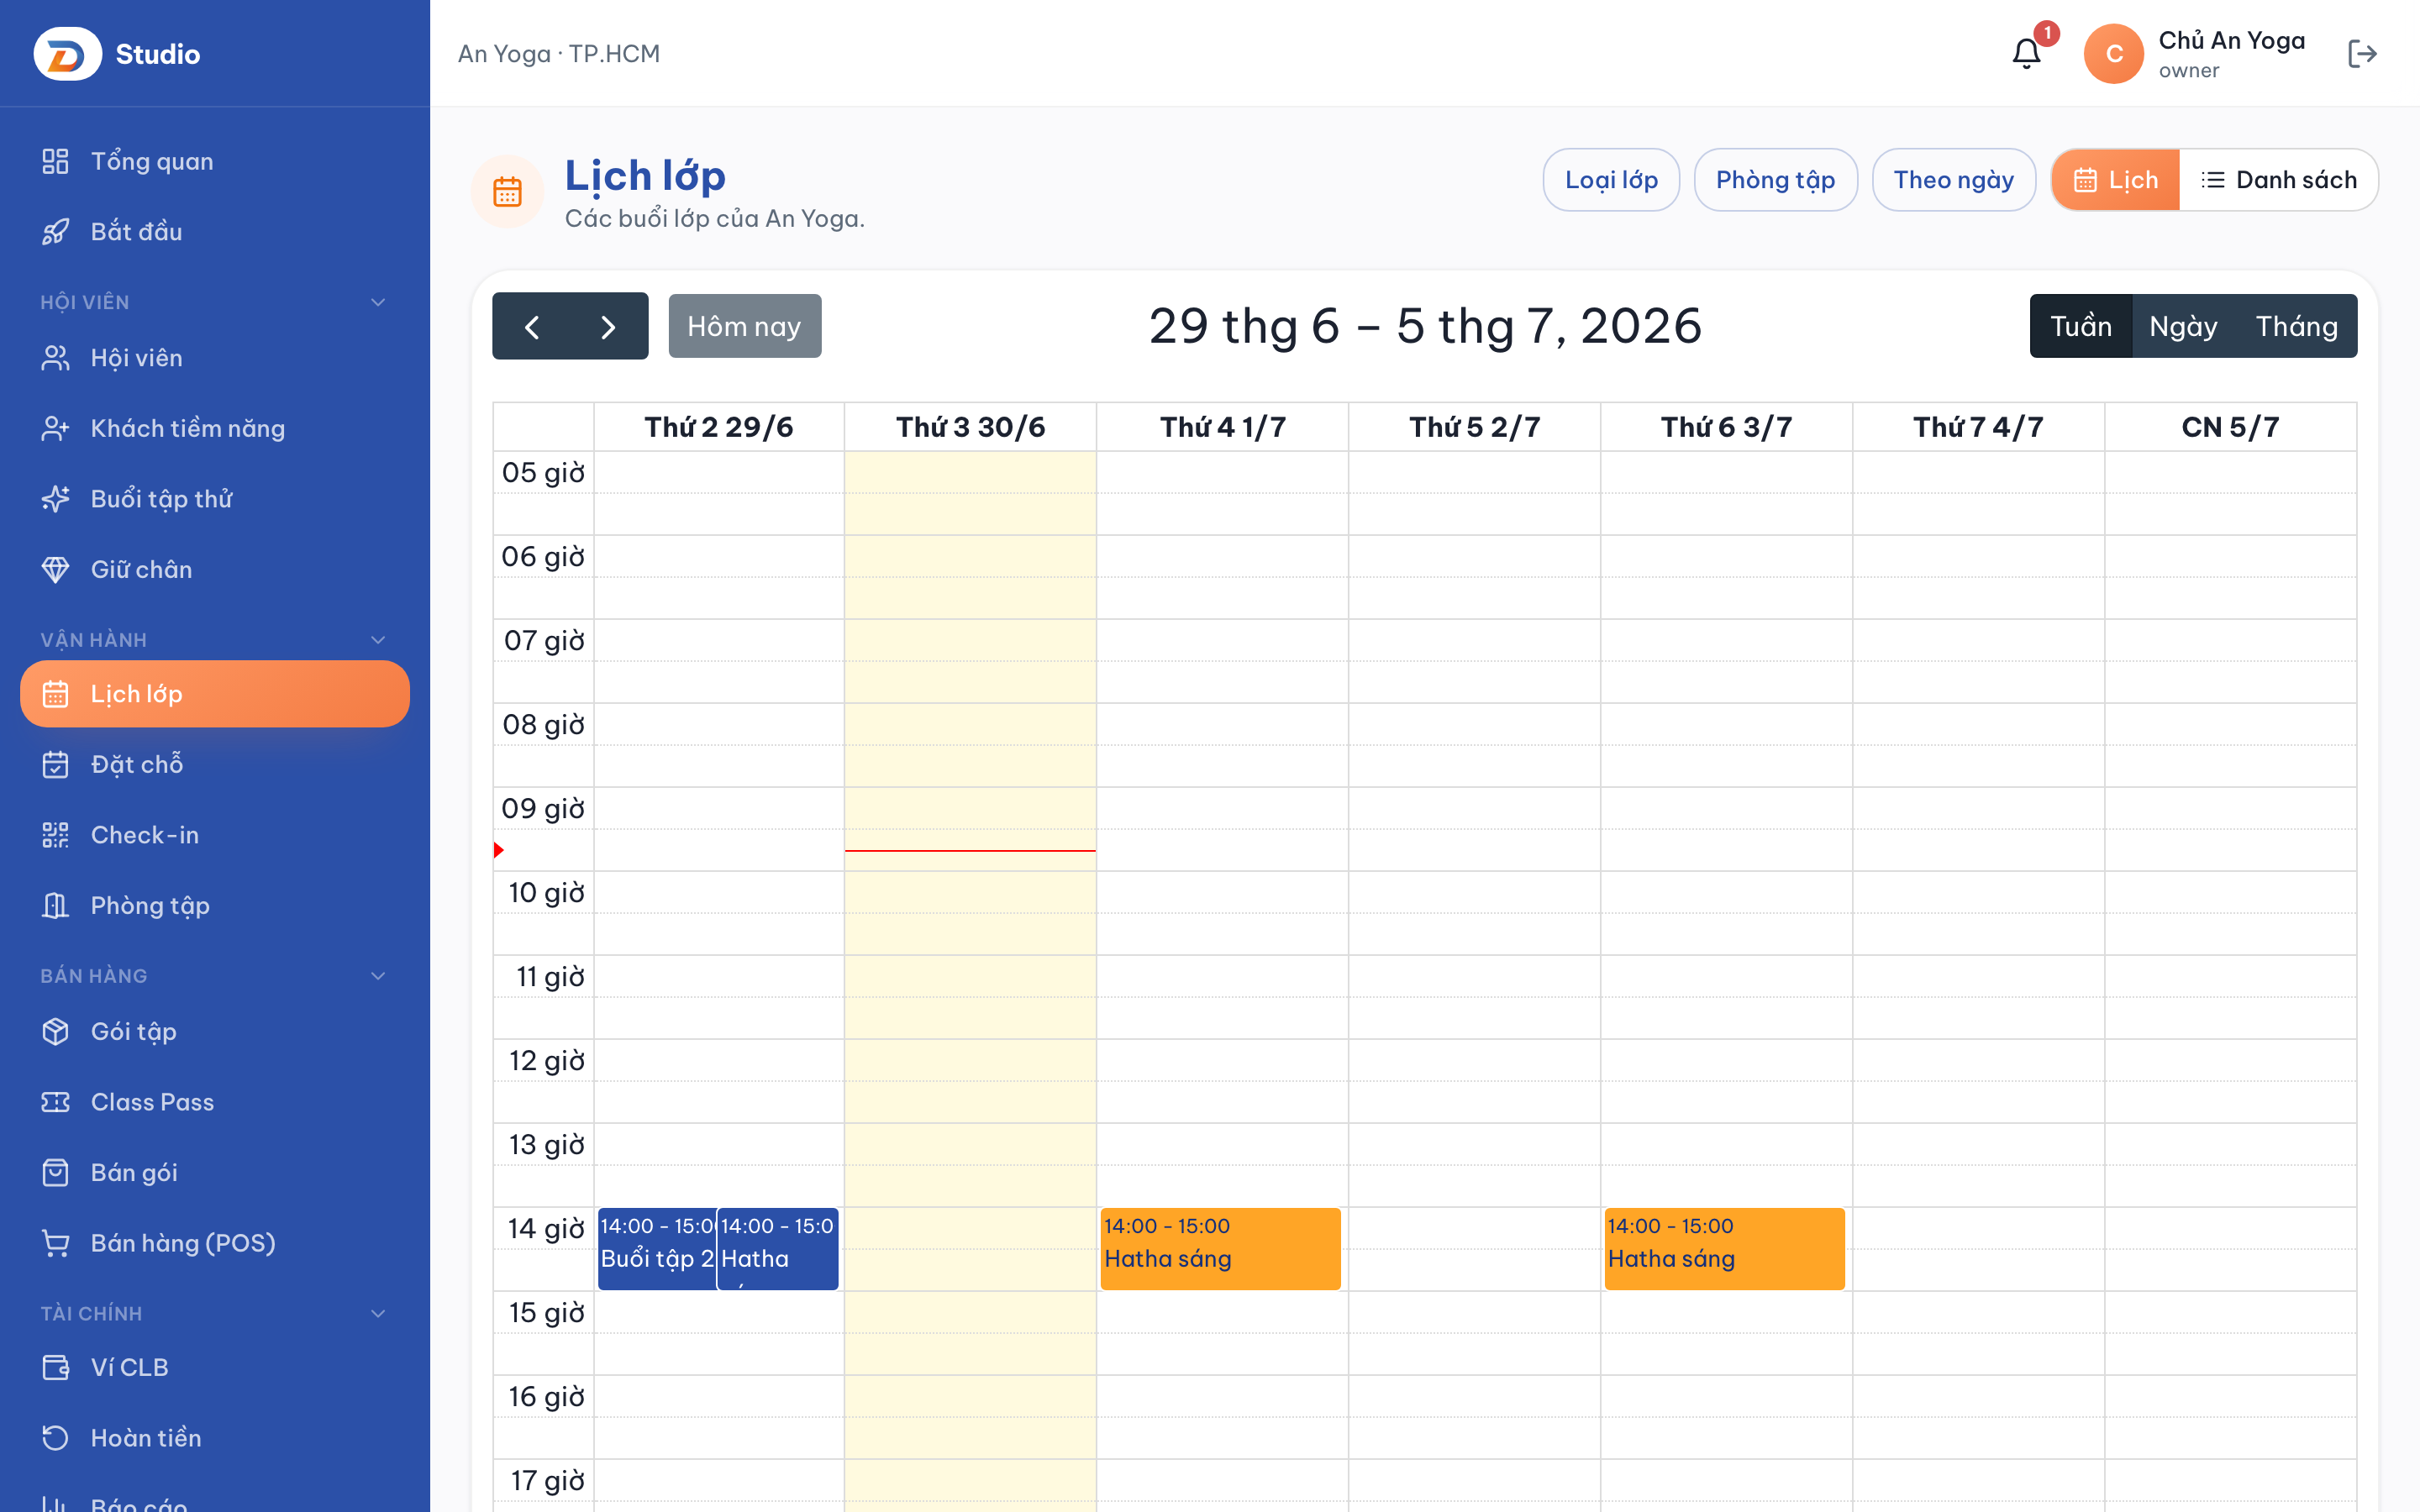Collapse the HỘI VIÊN section chevron
2420x1512 pixels.
[x=378, y=302]
